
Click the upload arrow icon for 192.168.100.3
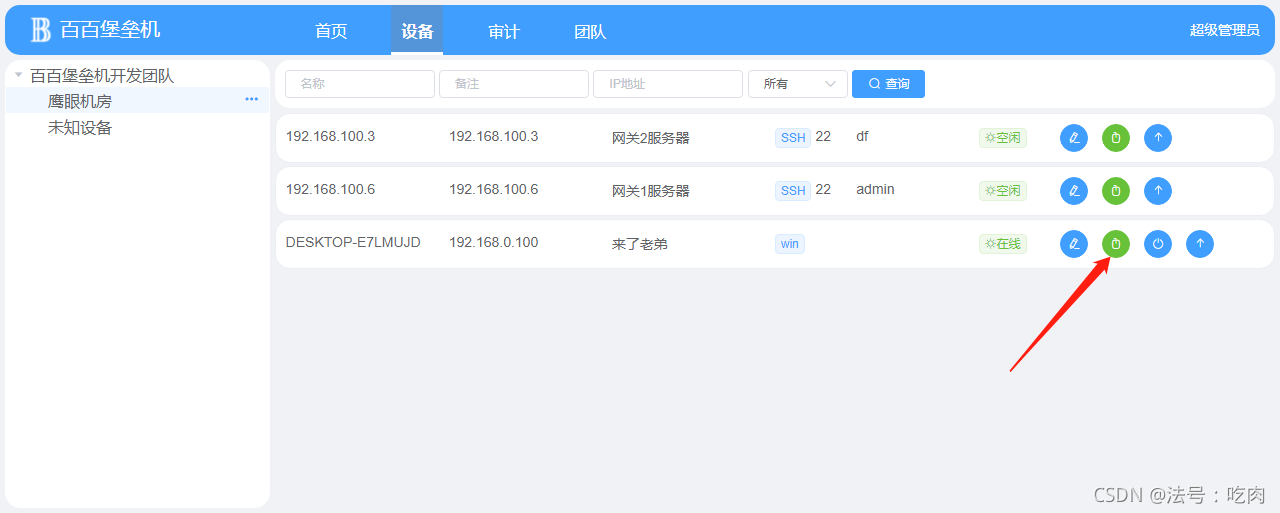(1158, 138)
